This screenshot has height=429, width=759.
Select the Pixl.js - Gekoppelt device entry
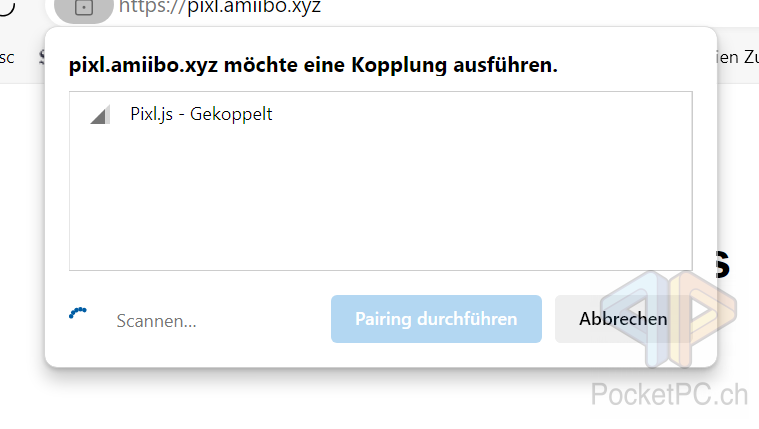click(x=380, y=114)
